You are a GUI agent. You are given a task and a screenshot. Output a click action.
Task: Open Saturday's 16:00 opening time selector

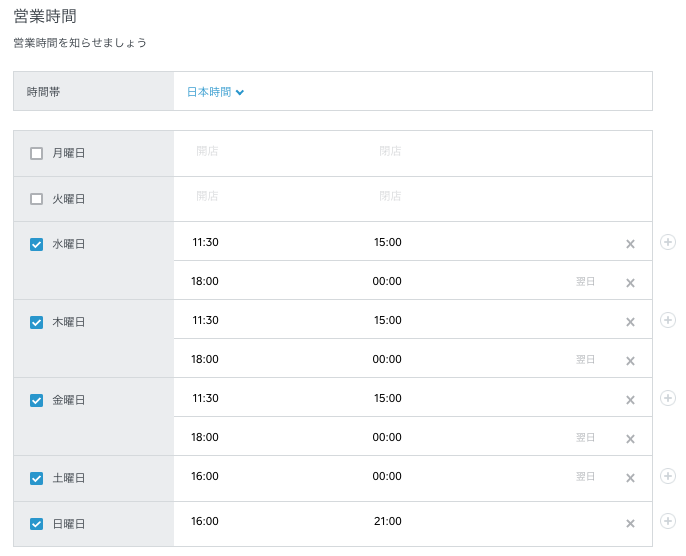click(x=205, y=477)
